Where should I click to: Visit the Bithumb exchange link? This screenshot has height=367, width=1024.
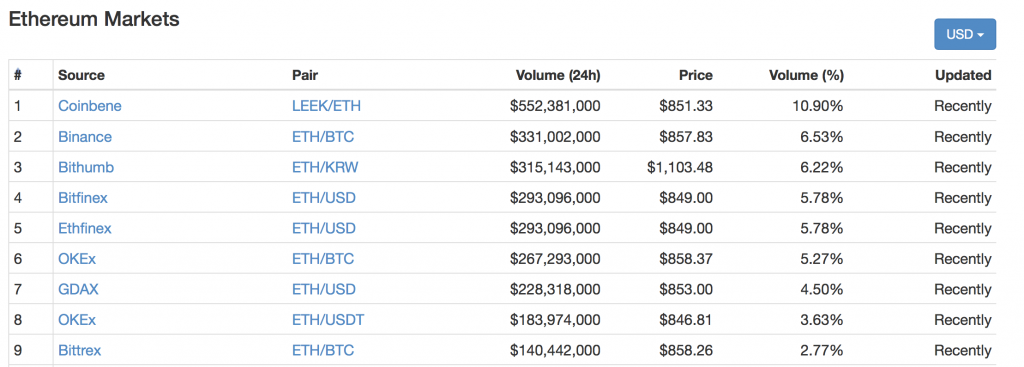click(x=86, y=167)
